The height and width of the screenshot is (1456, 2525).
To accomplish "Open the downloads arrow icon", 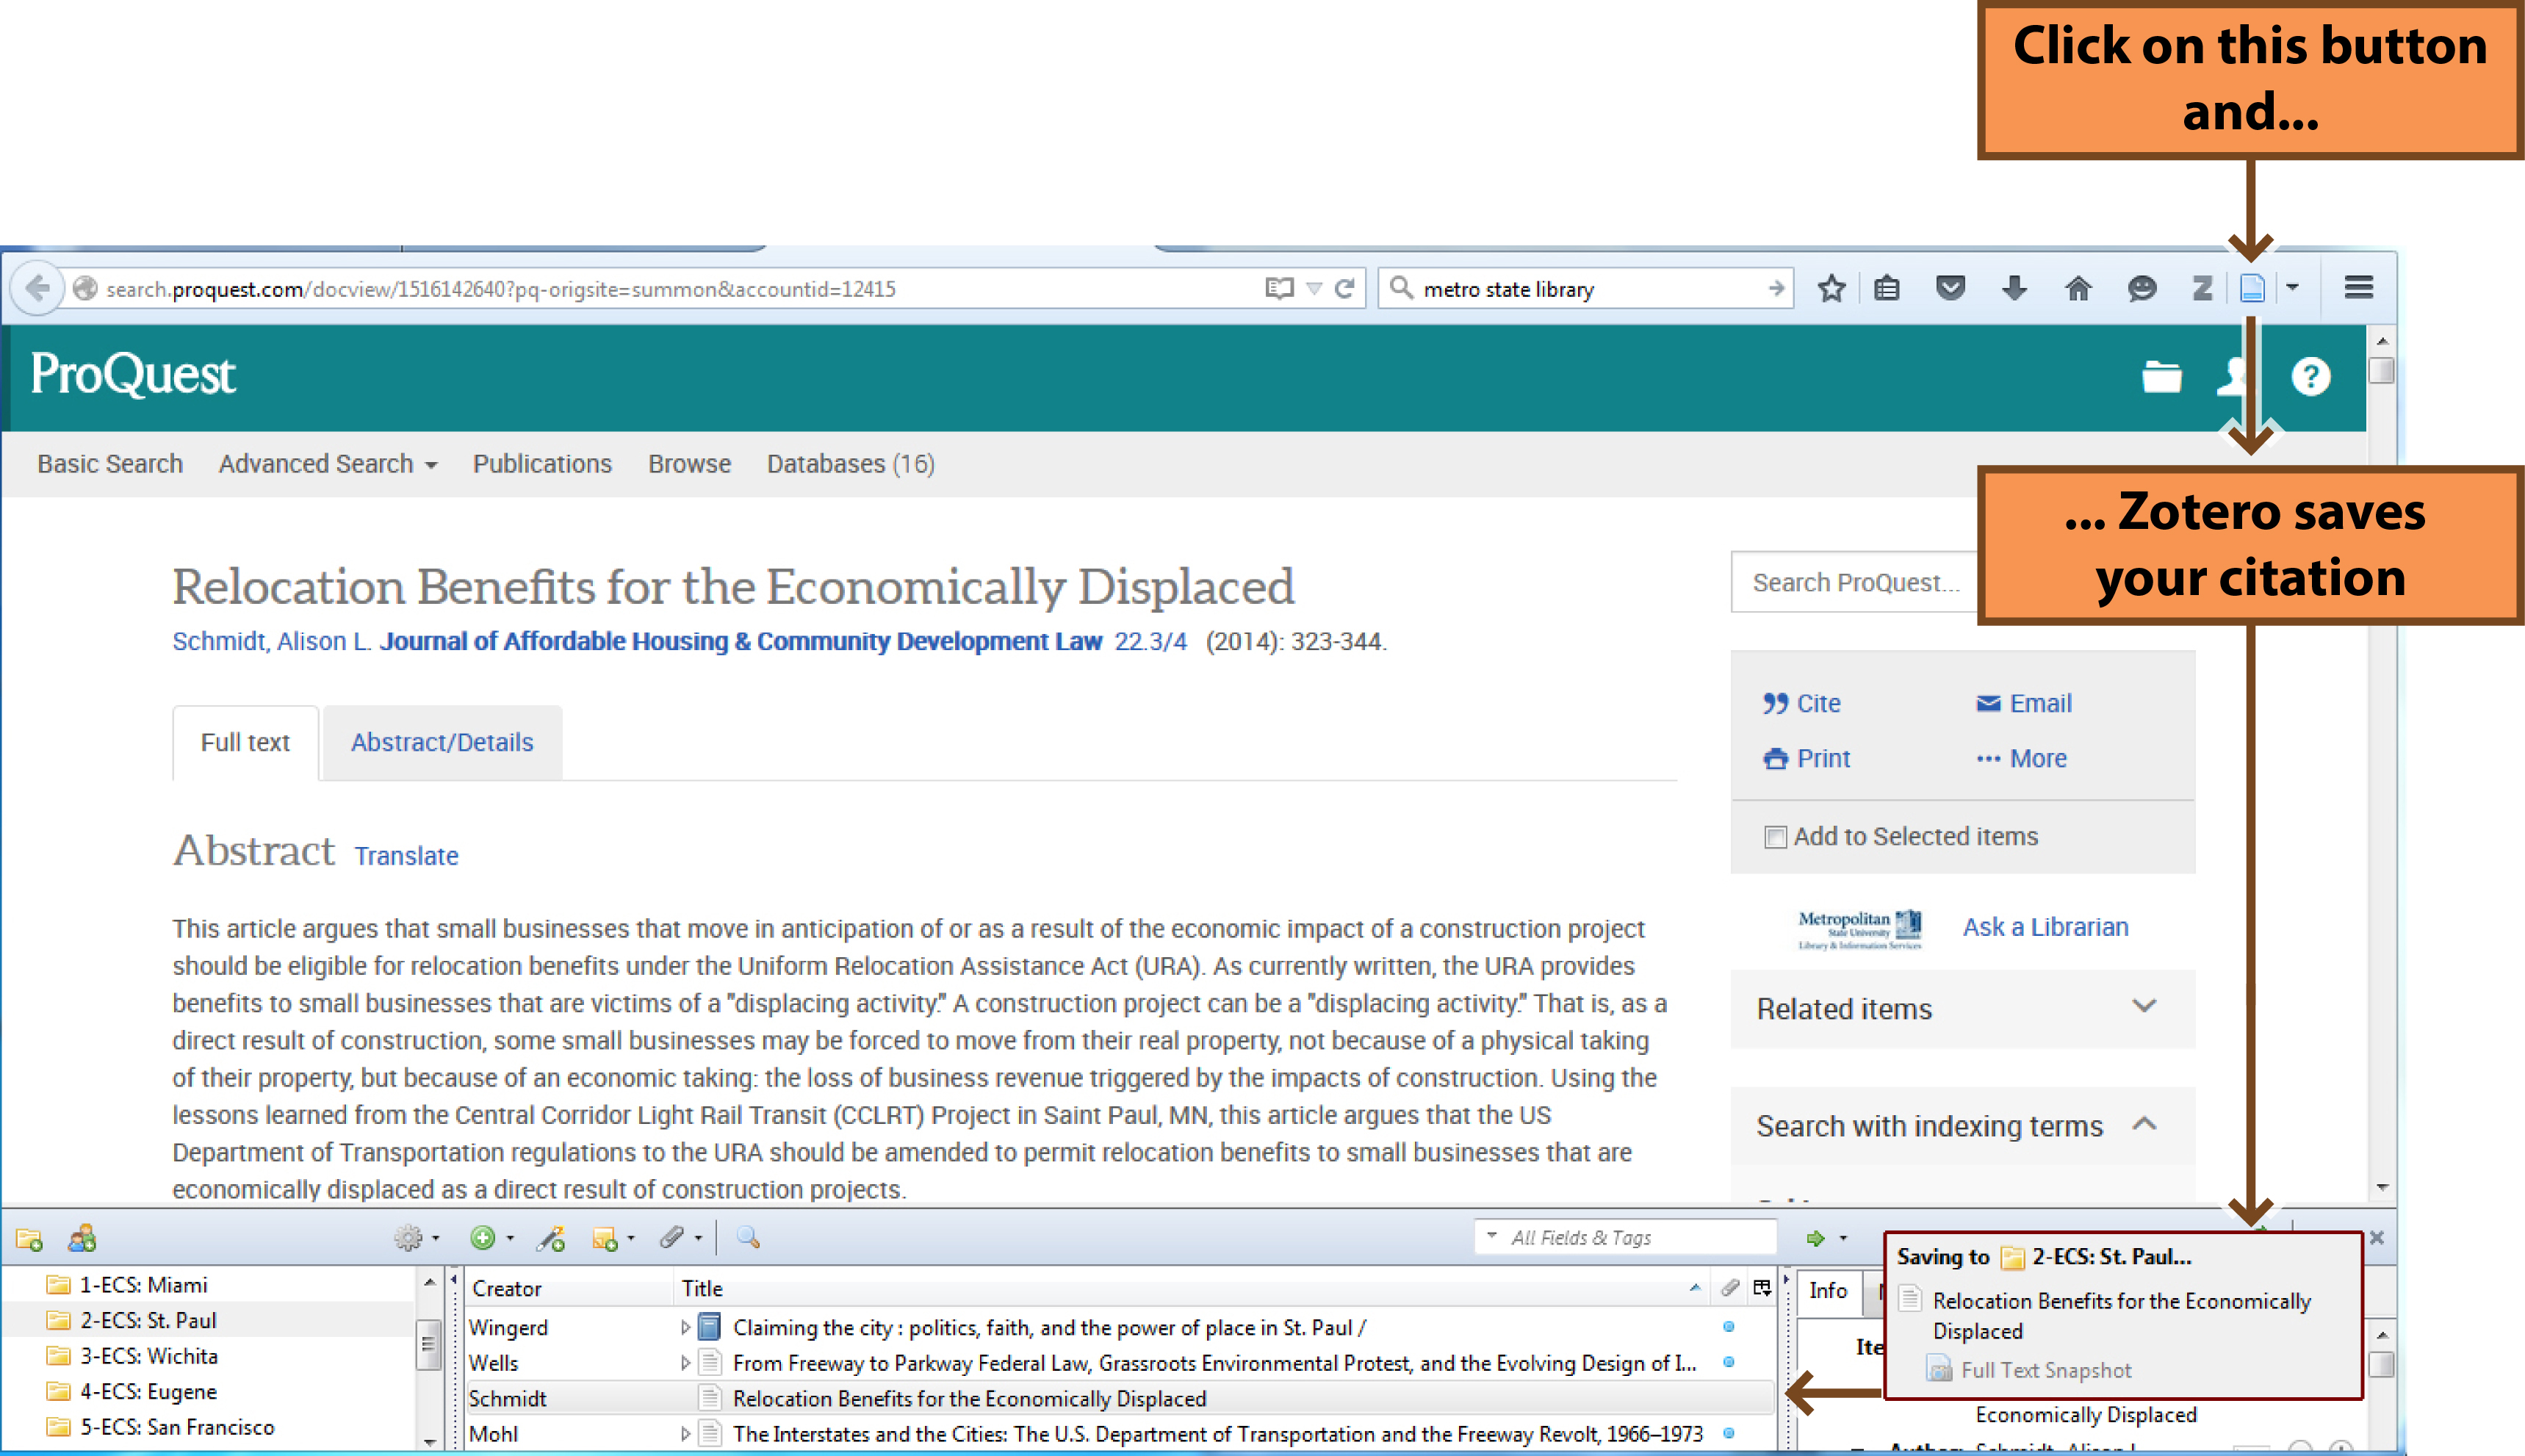I will [2014, 289].
